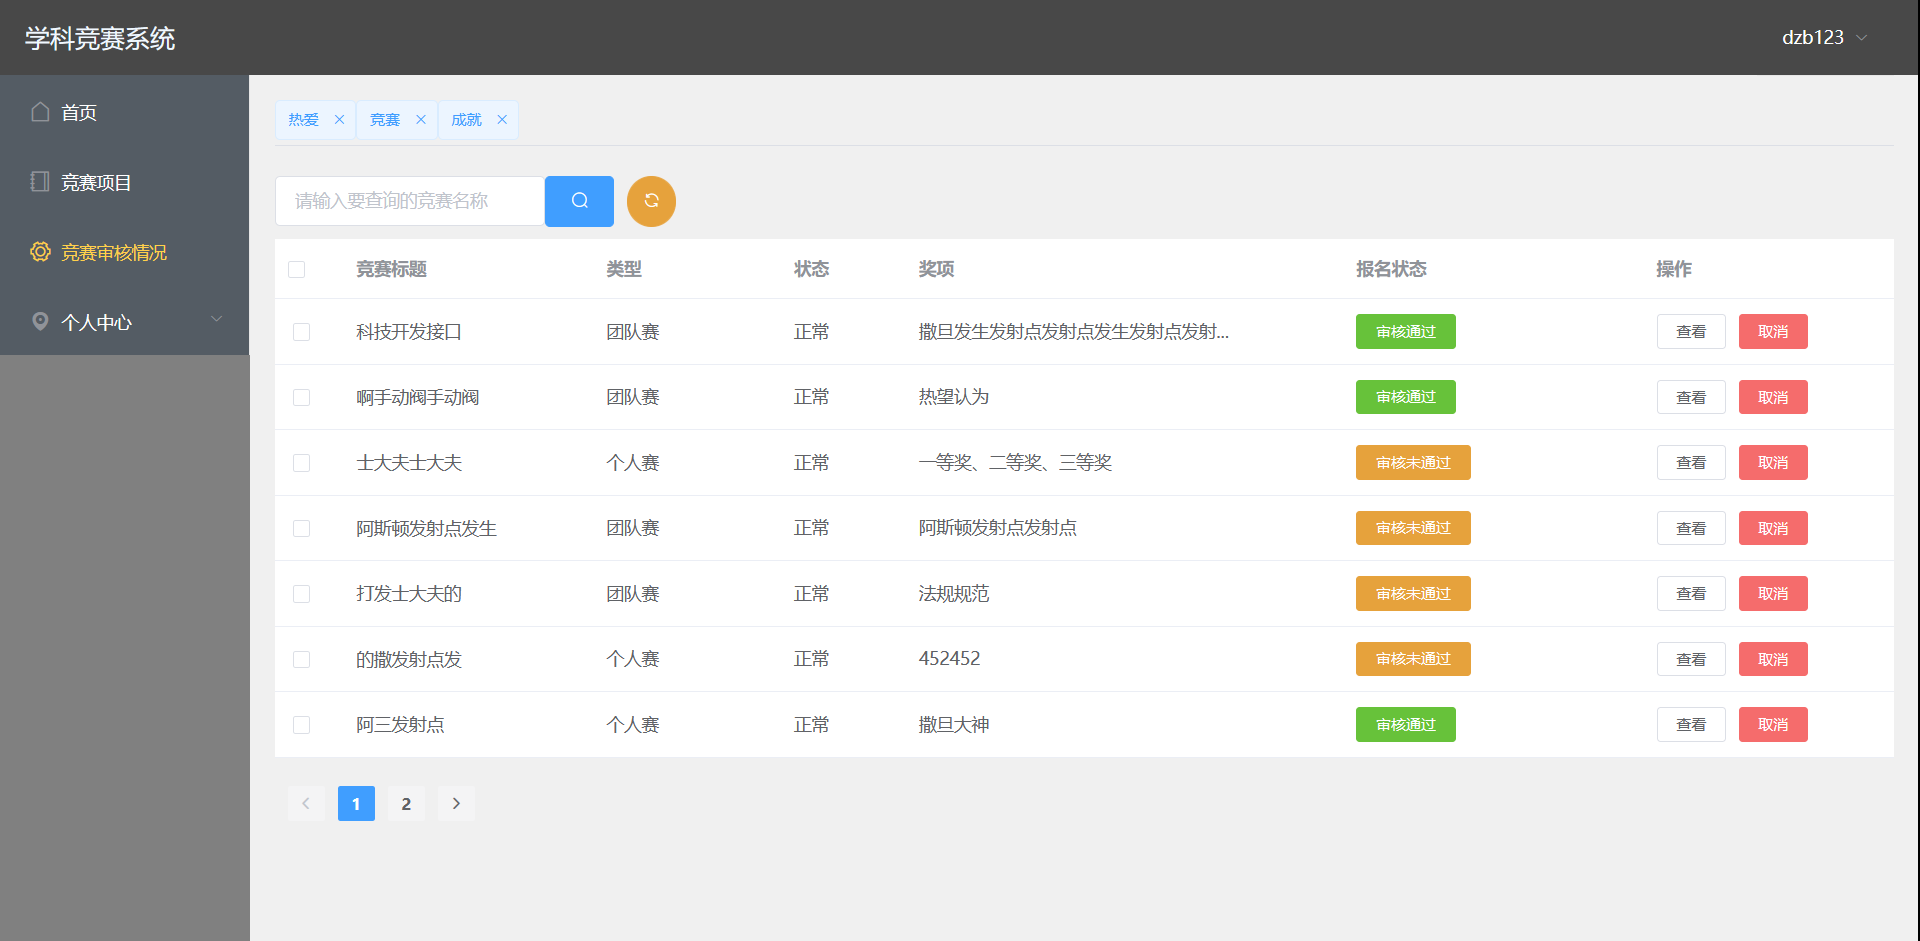Click 审核未通过 tag for 打发士大夫的
The image size is (1920, 941).
coord(1413,594)
